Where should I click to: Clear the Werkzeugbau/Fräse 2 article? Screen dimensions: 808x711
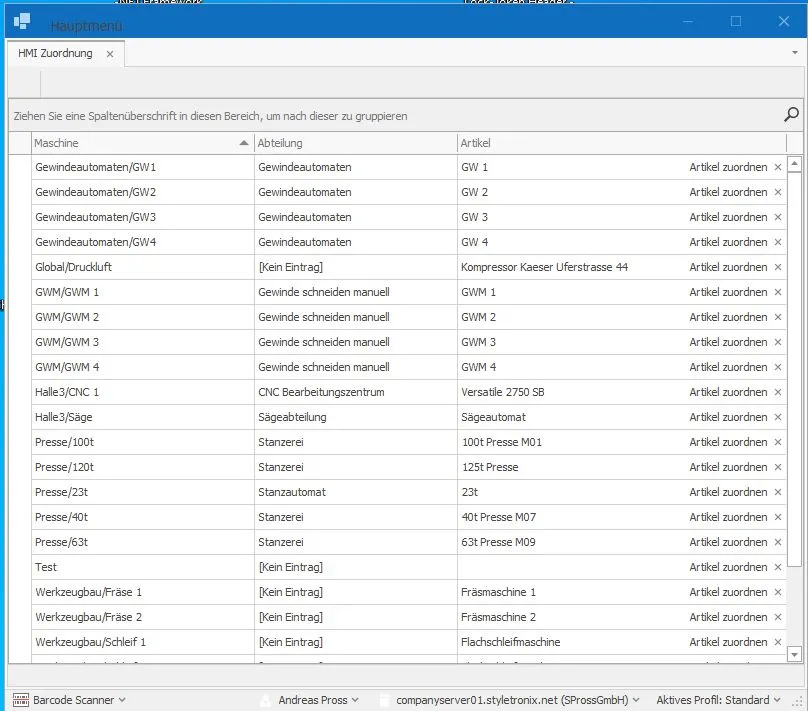[778, 617]
